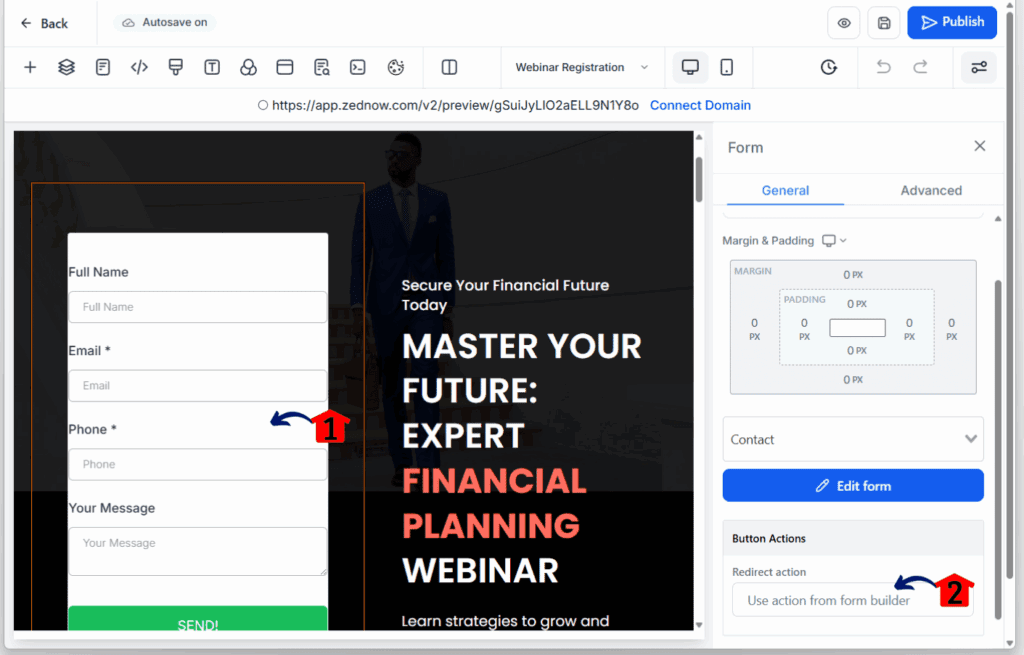Switch to mobile view
Screen dimensions: 1024x655
727,67
